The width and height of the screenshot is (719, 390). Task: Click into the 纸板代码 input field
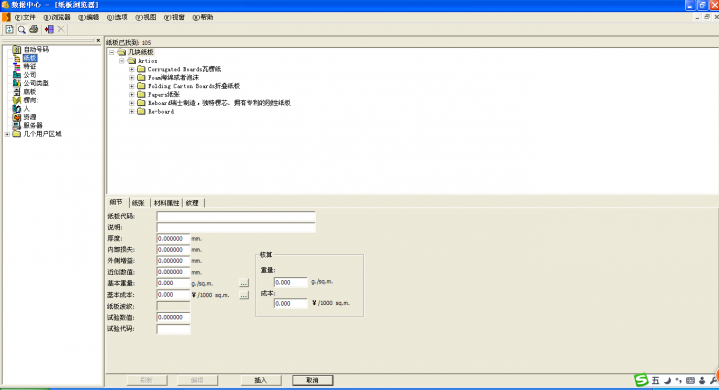click(x=236, y=216)
